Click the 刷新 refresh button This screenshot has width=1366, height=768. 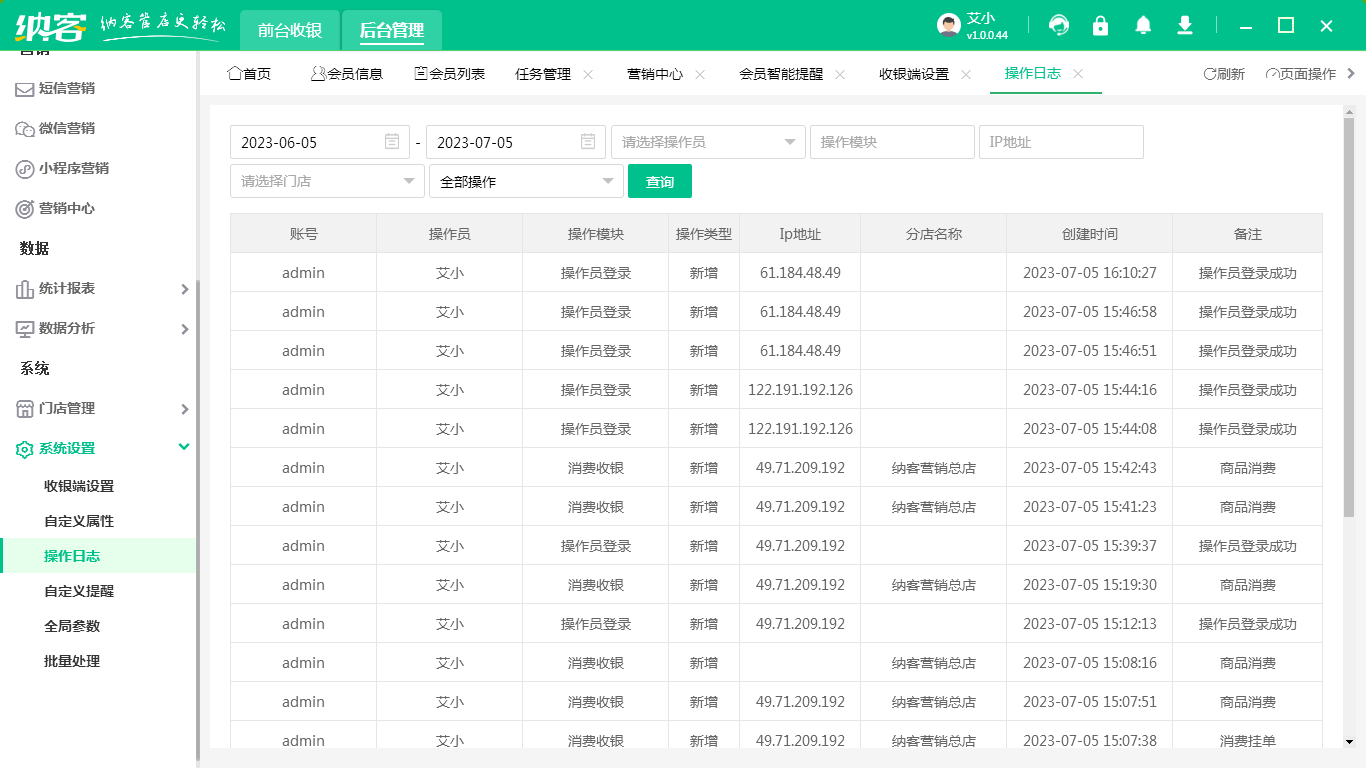1224,74
